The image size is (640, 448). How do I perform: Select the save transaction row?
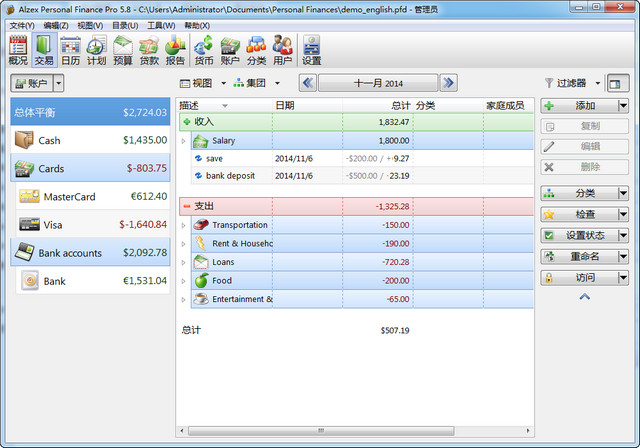pyautogui.click(x=362, y=158)
